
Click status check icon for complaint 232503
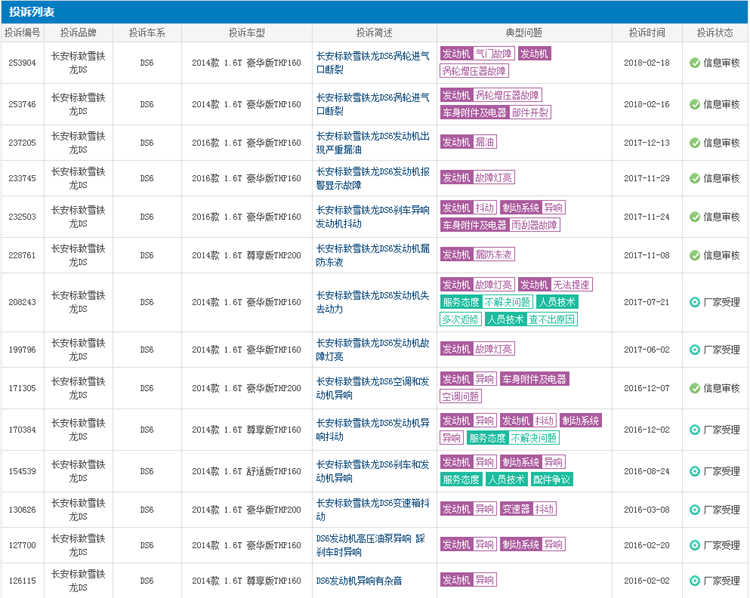tap(695, 217)
